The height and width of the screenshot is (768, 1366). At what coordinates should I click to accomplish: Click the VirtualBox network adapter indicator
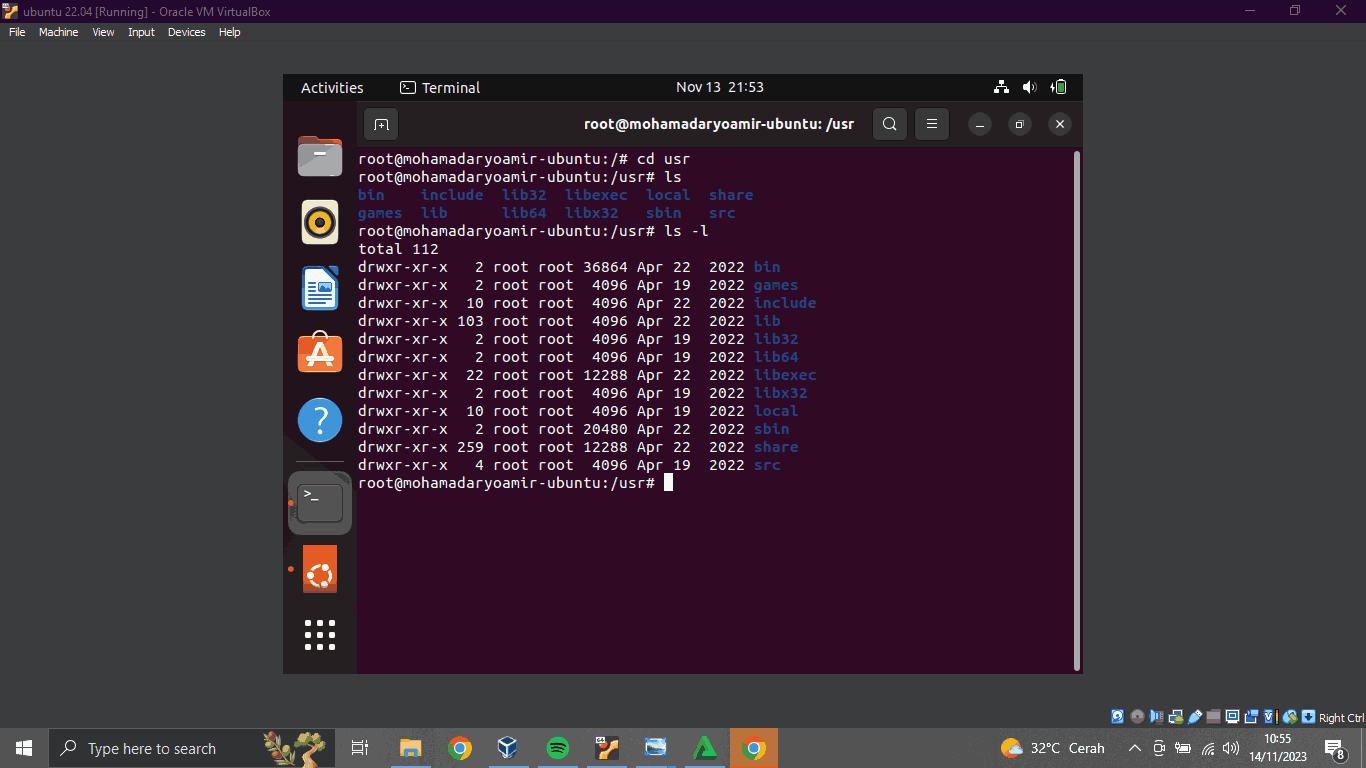click(1176, 717)
